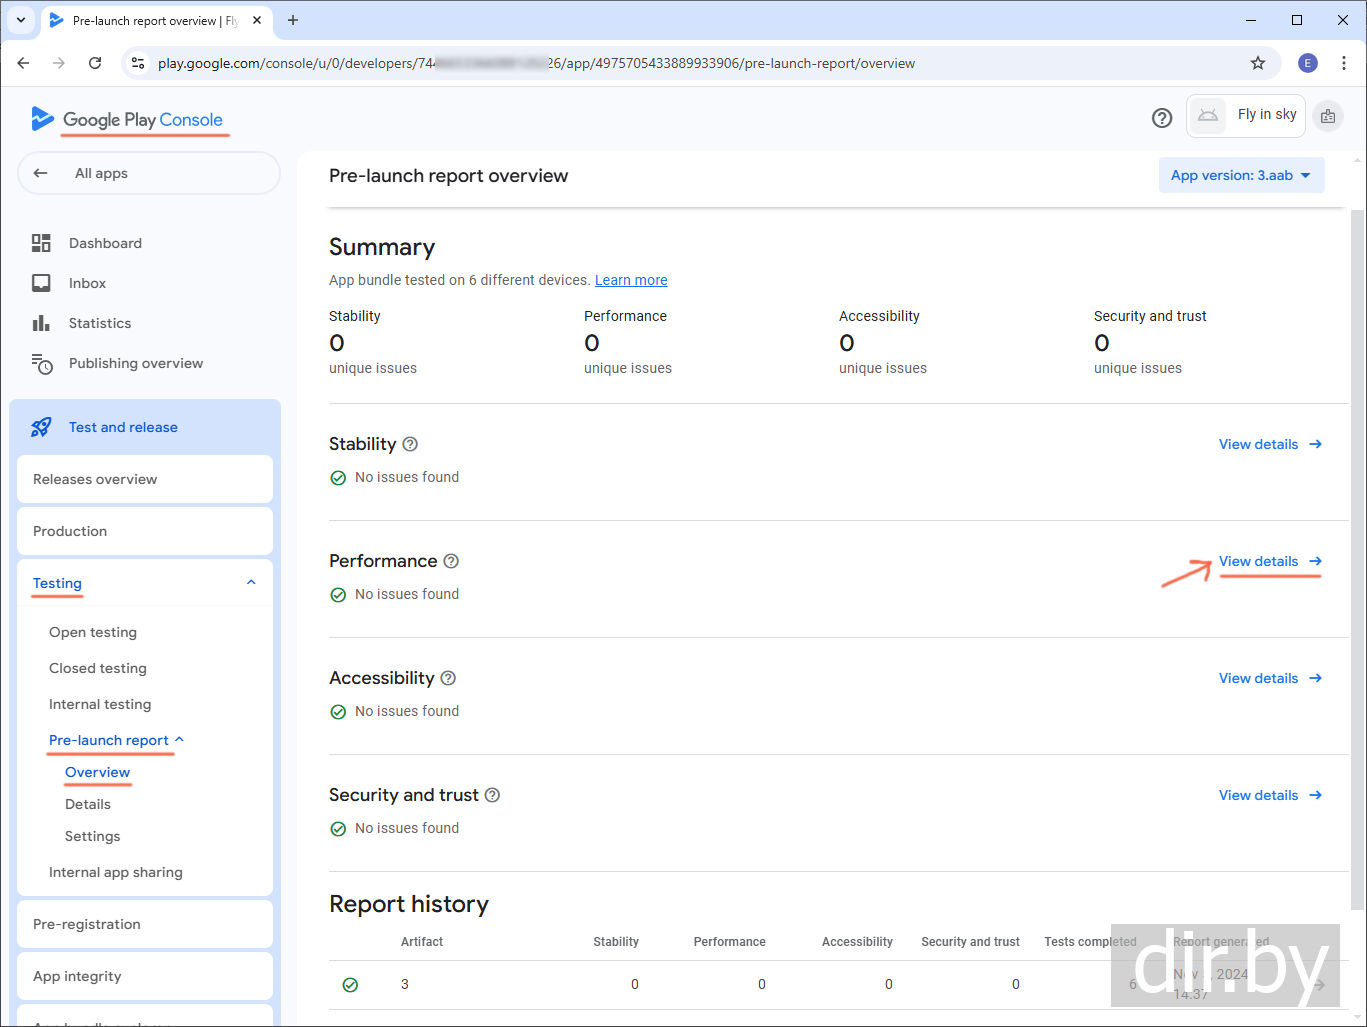Open the Dashboard icon in sidebar

41,243
